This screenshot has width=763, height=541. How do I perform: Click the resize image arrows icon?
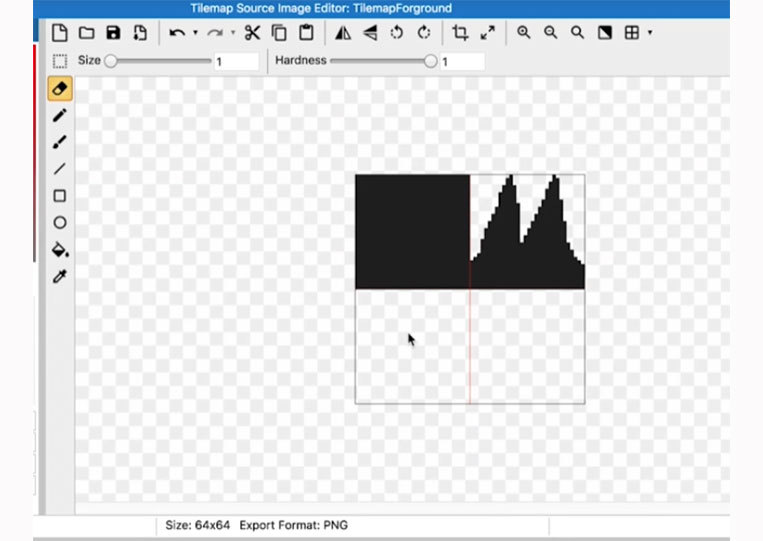click(x=487, y=33)
